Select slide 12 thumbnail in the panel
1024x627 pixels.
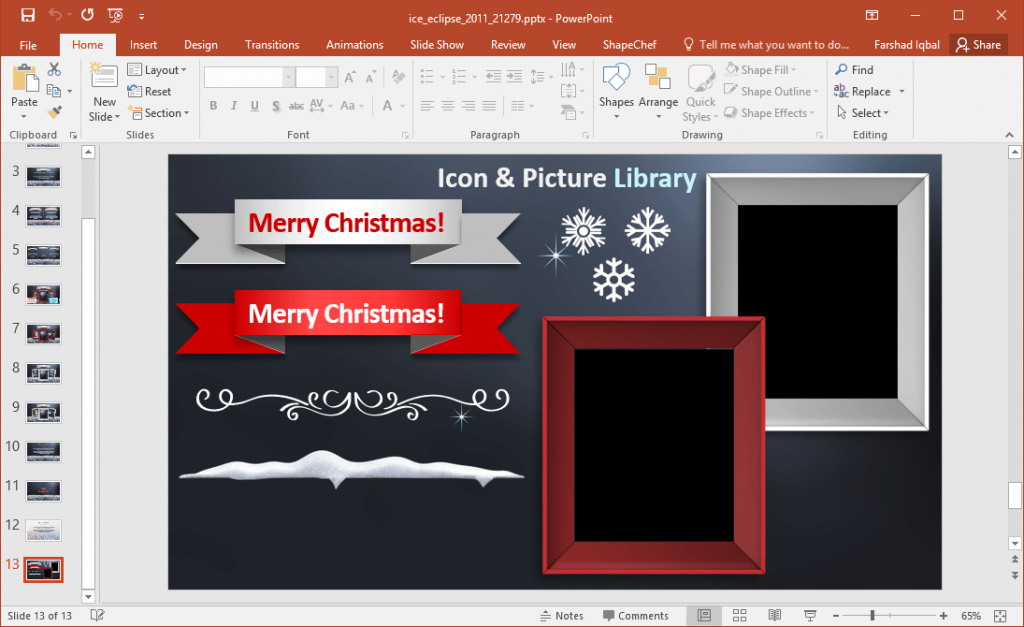click(x=43, y=530)
